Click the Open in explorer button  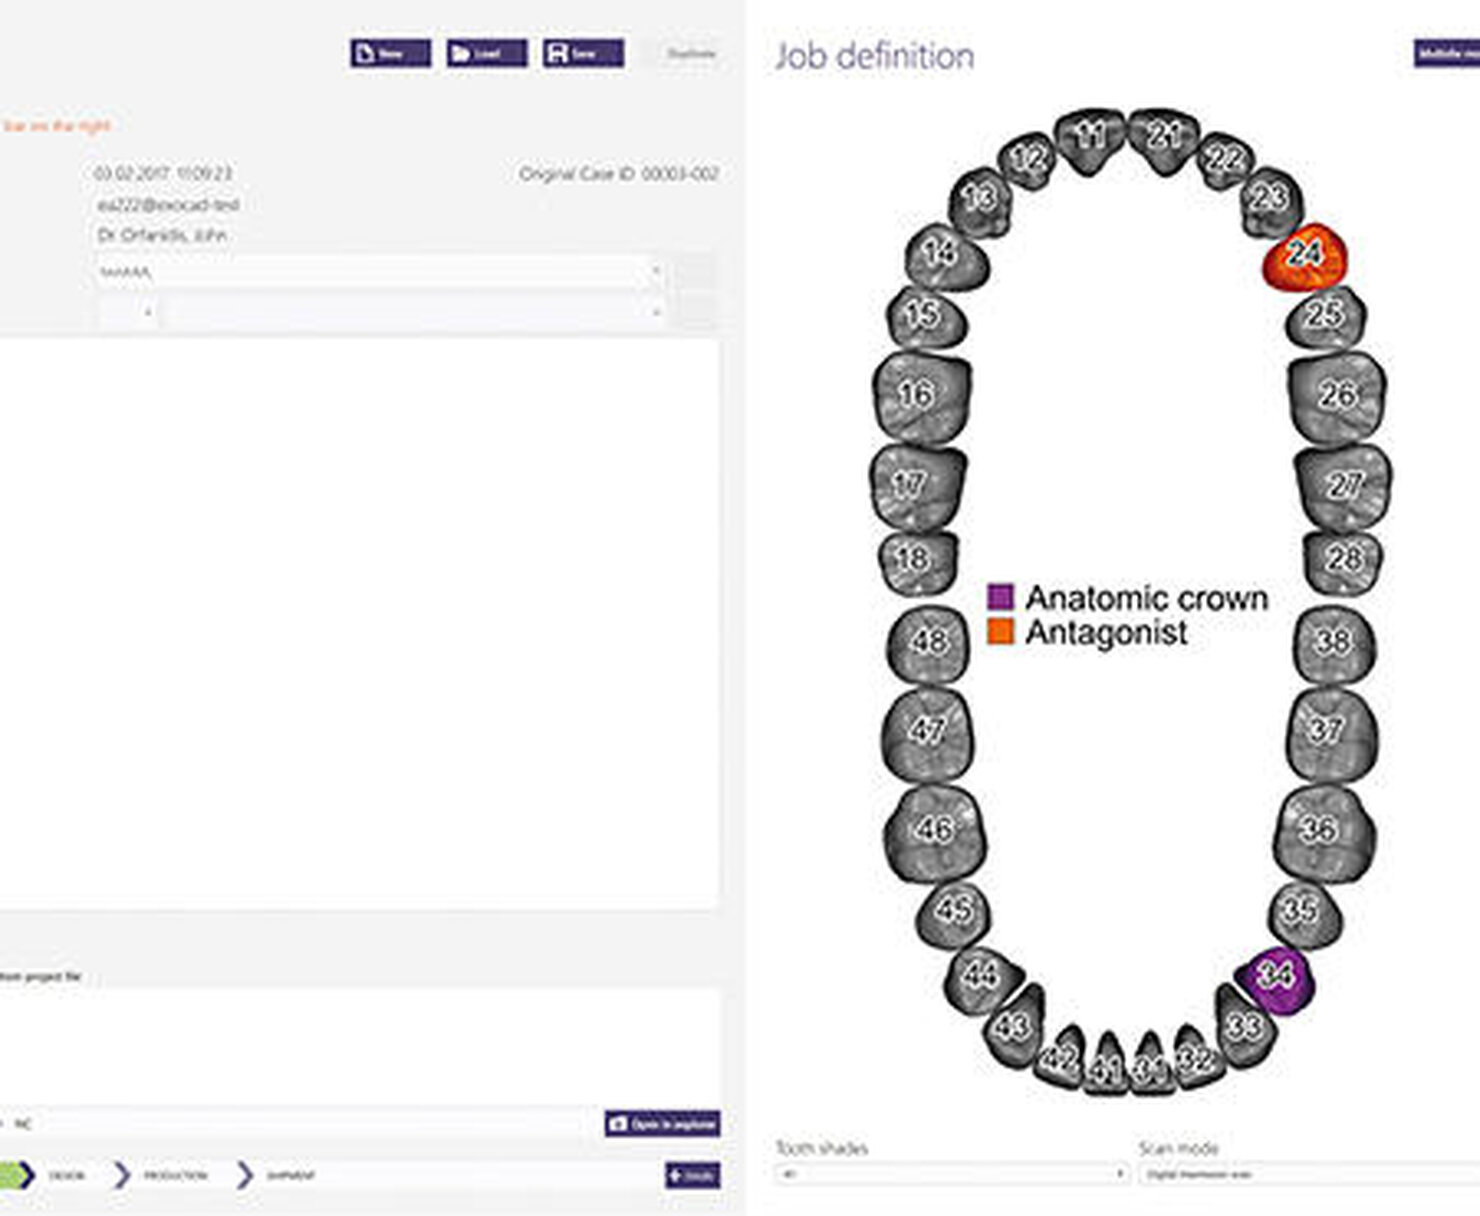662,1124
